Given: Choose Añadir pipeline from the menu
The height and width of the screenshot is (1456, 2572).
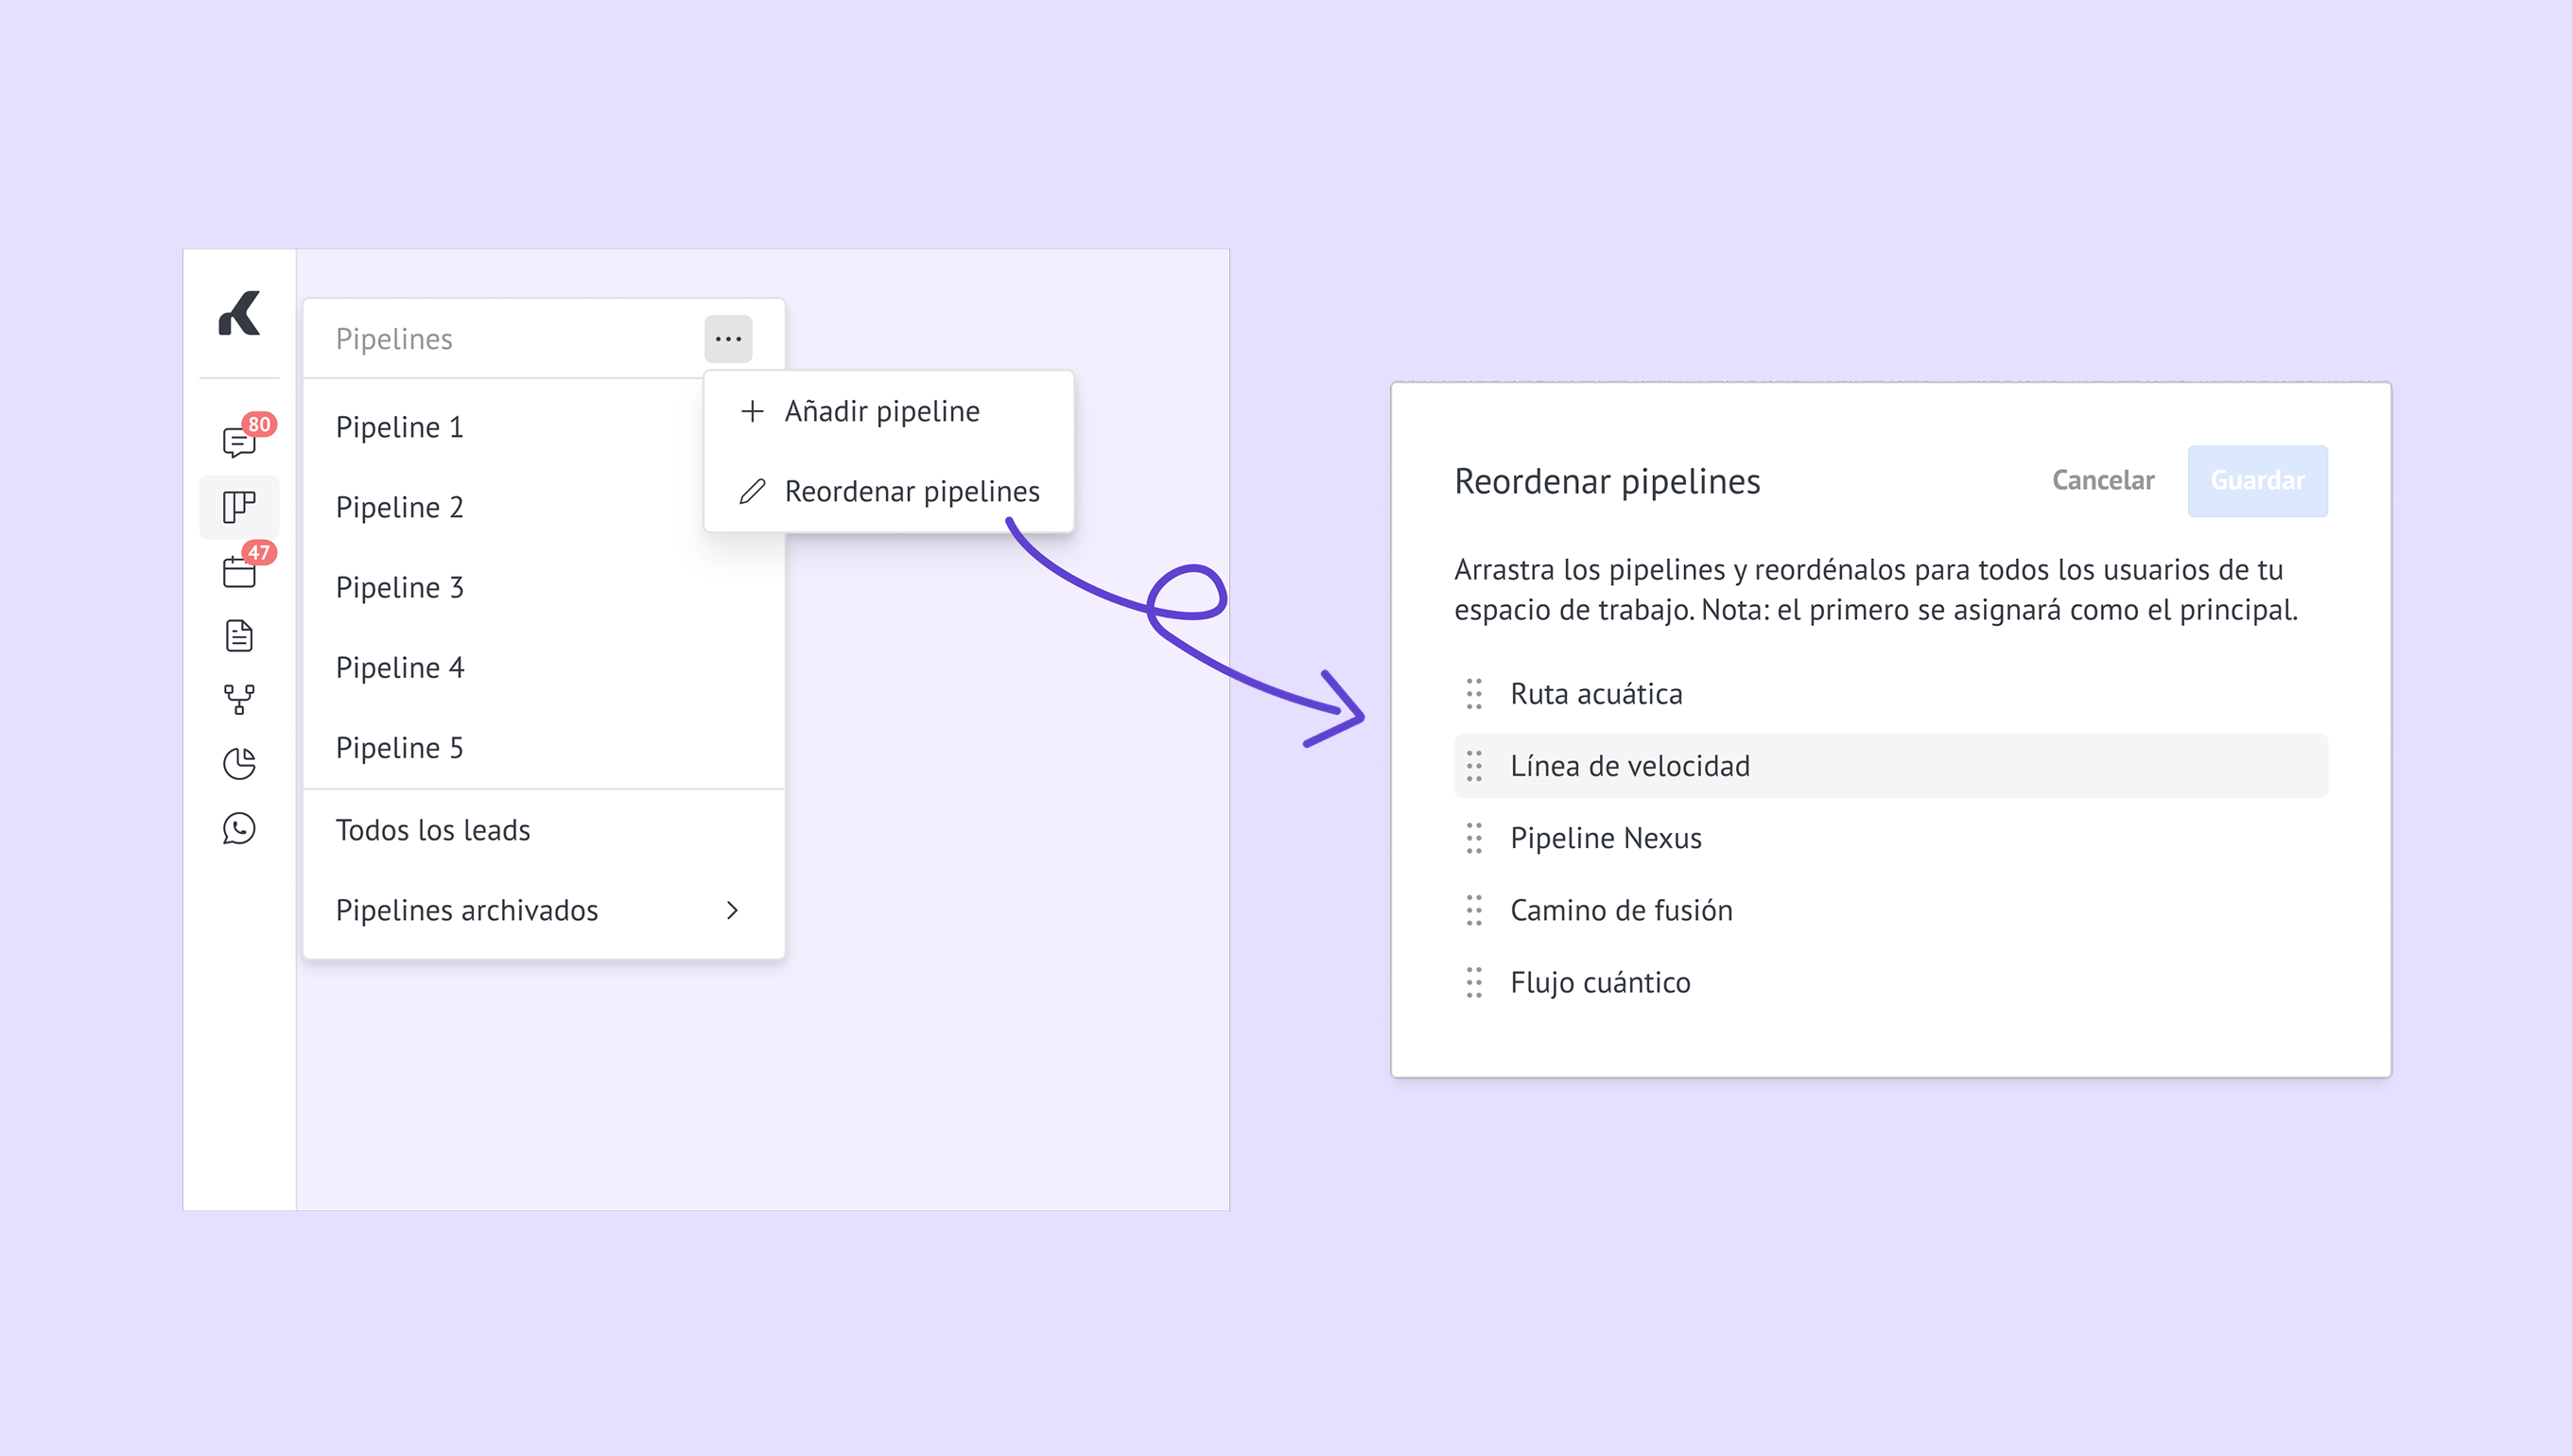Looking at the screenshot, I should tap(882, 411).
